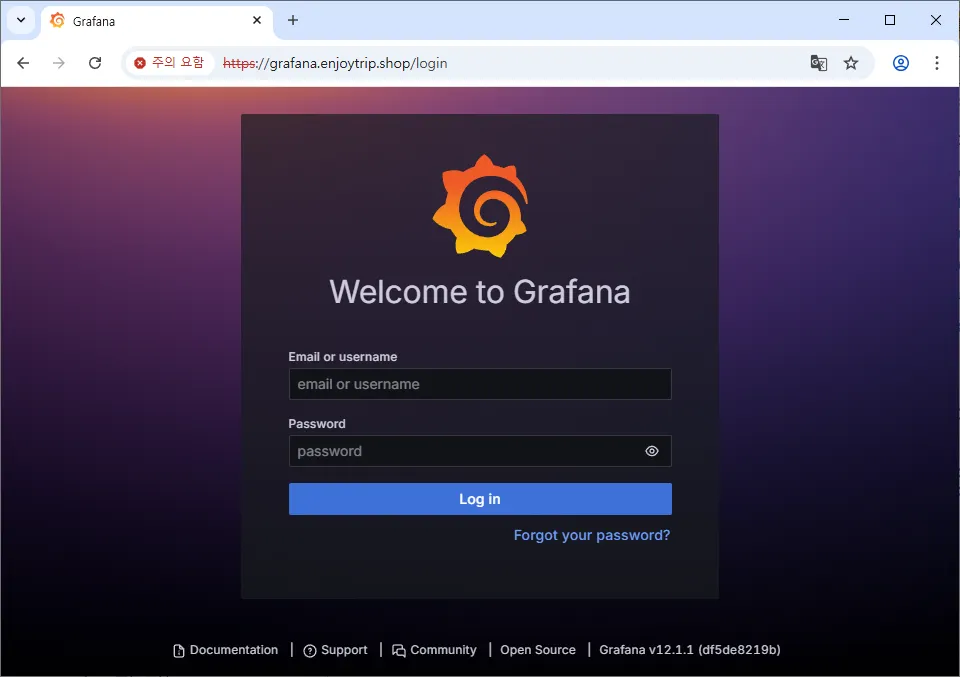Viewport: 960px width, 677px height.
Task: Click the Email or username field
Action: point(480,384)
